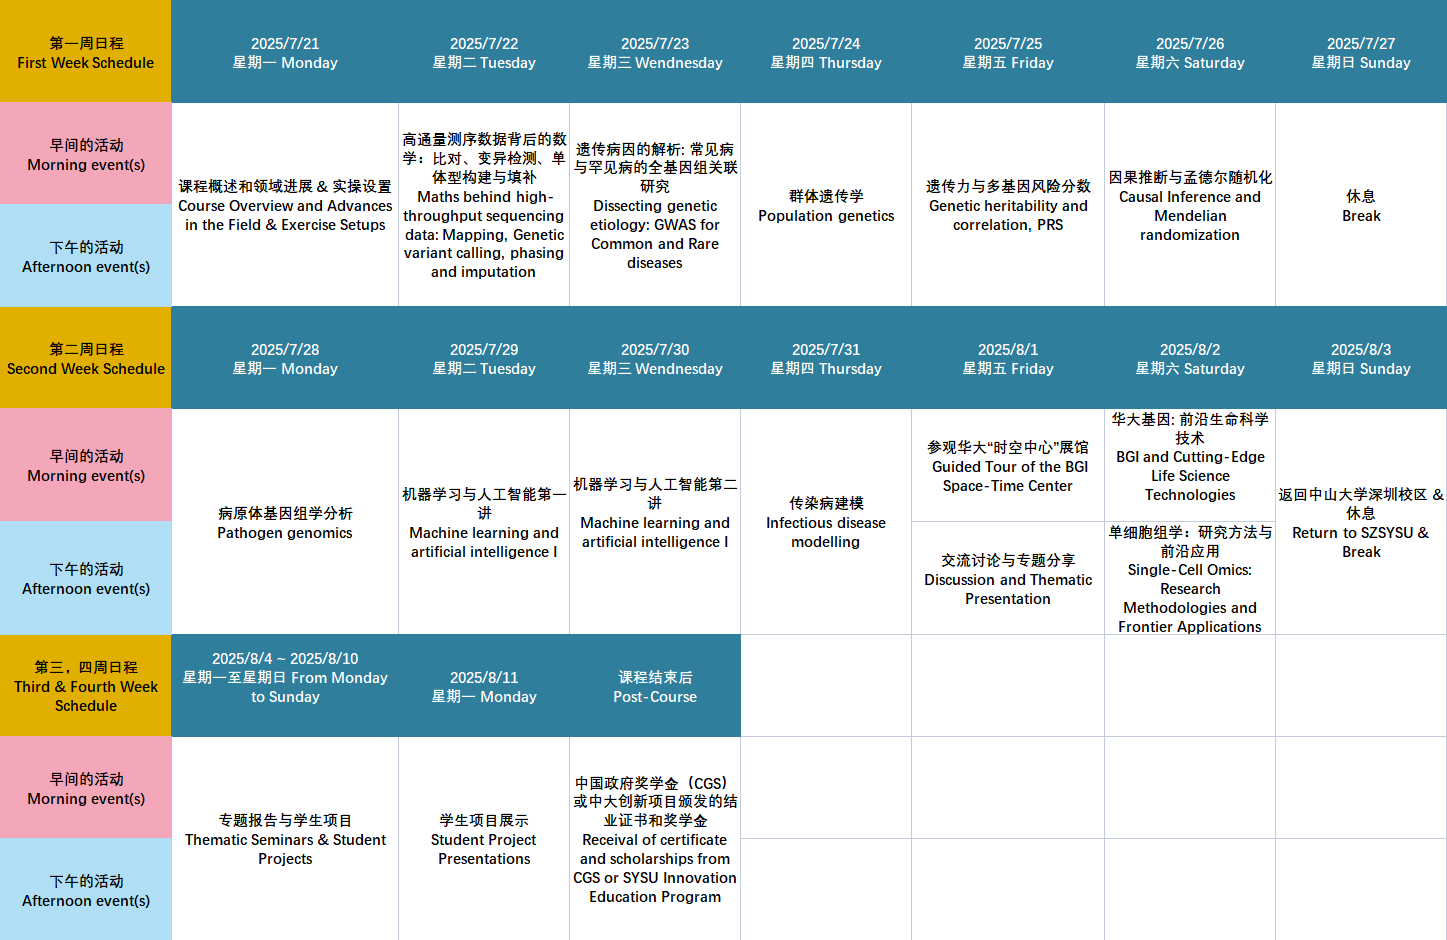Screen dimensions: 1447x940
Task: Click the Third & Fourth Week Schedule cell
Action: (85, 686)
